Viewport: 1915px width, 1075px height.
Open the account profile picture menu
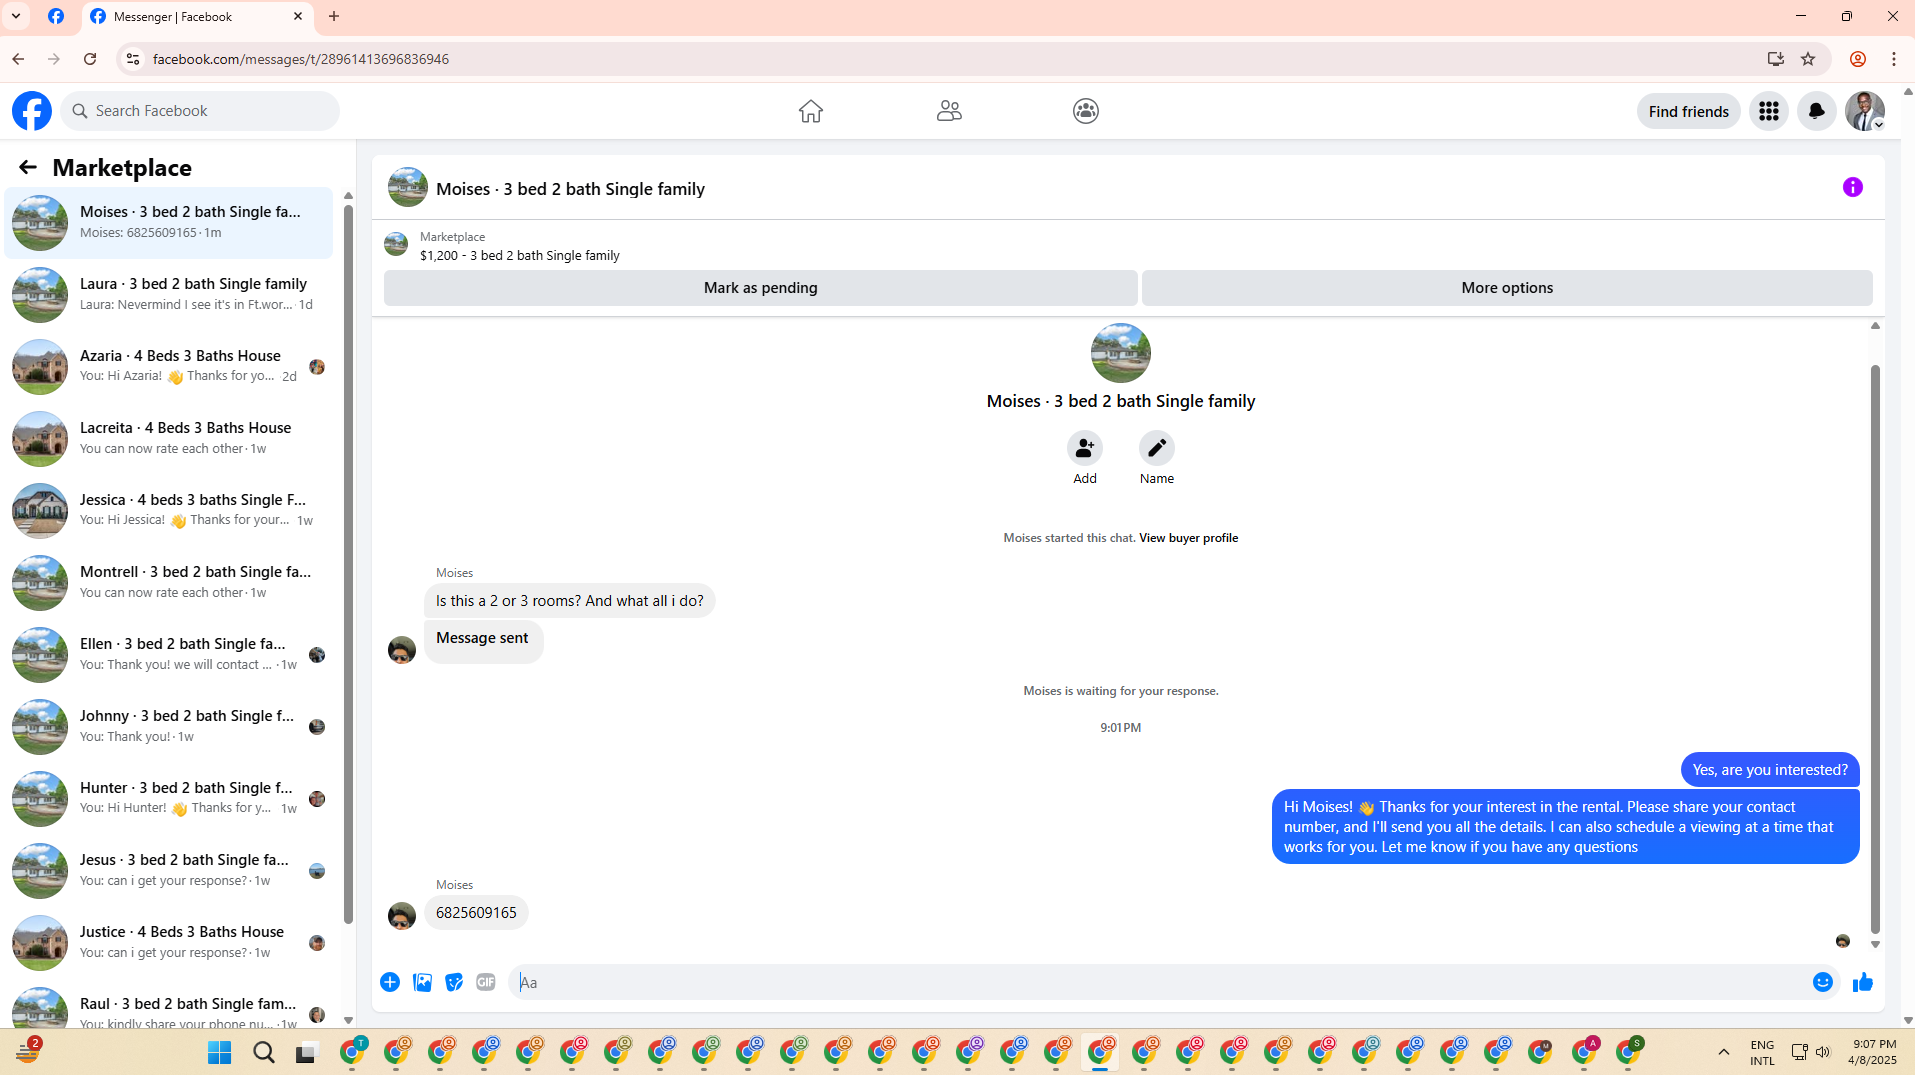[1865, 111]
